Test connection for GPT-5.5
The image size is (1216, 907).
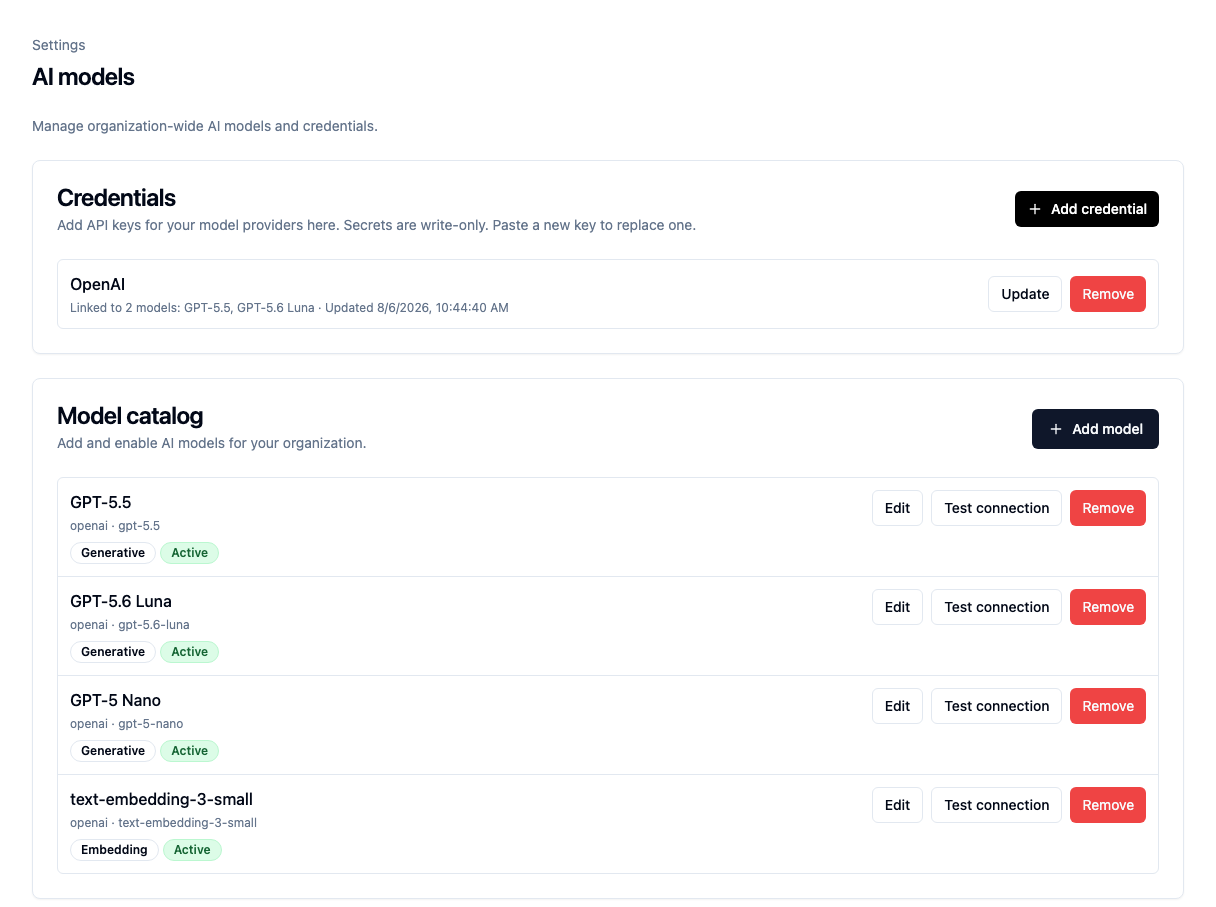pyautogui.click(x=996, y=508)
